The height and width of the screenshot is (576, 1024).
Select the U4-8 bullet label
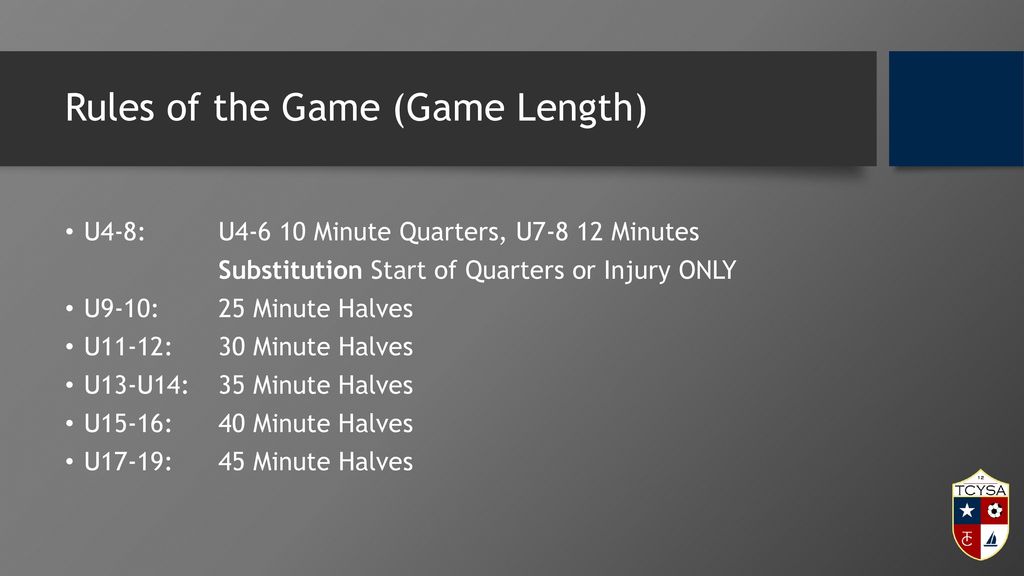pos(114,232)
